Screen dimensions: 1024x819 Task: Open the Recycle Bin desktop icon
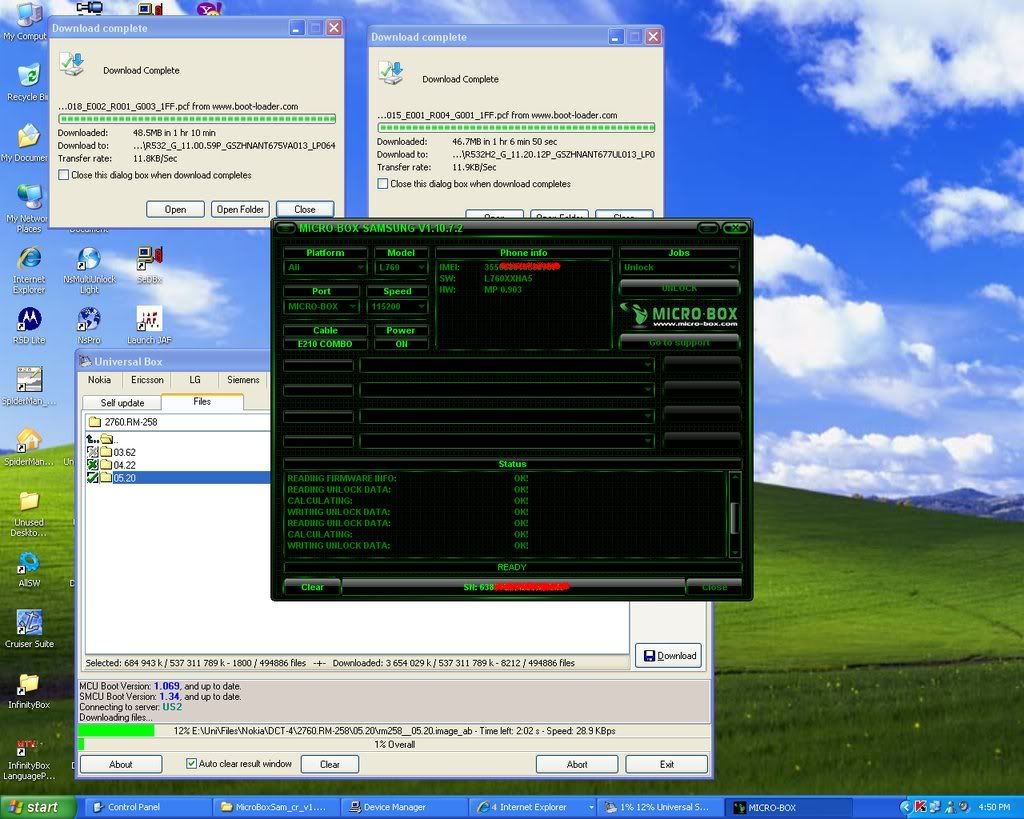(26, 82)
